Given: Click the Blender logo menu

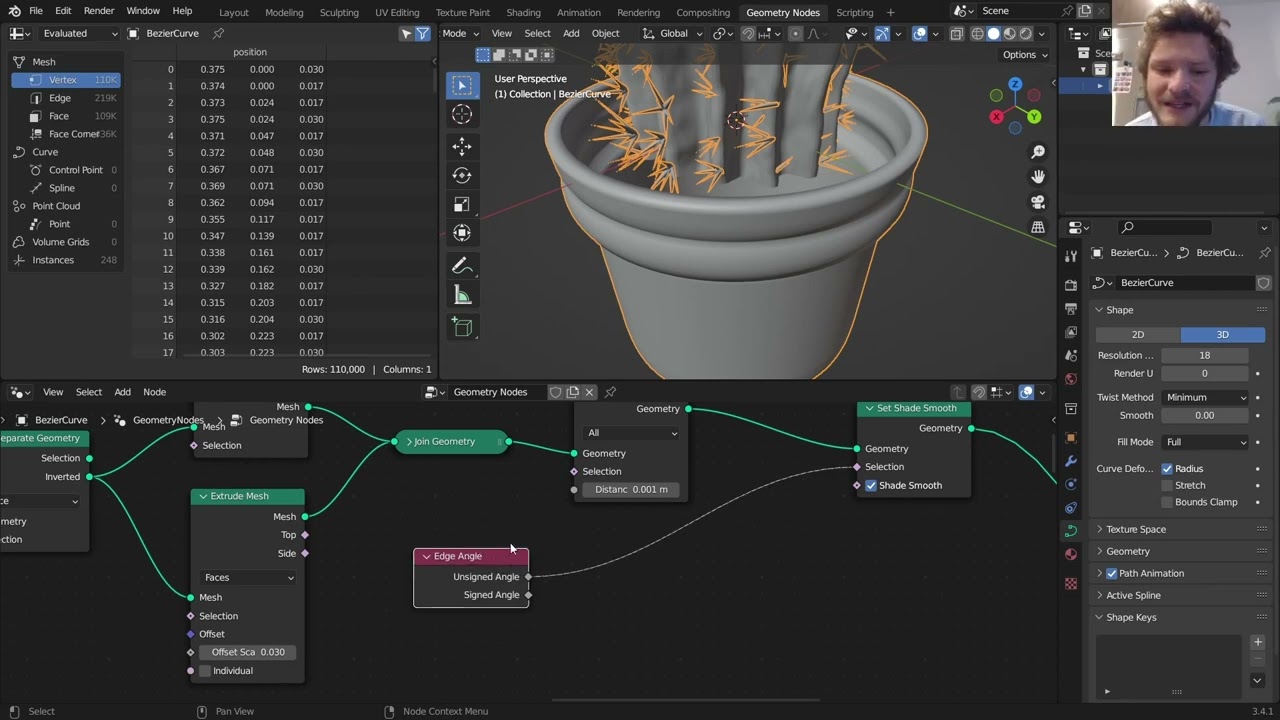Looking at the screenshot, I should 14,11.
